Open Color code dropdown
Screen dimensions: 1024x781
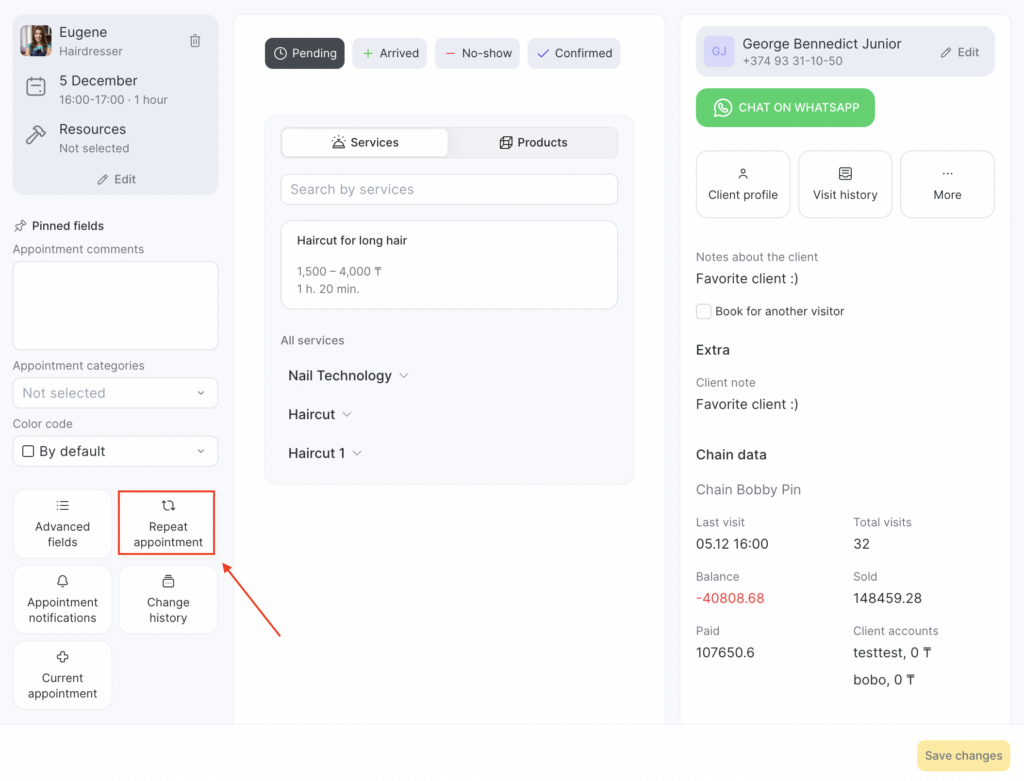click(x=115, y=451)
